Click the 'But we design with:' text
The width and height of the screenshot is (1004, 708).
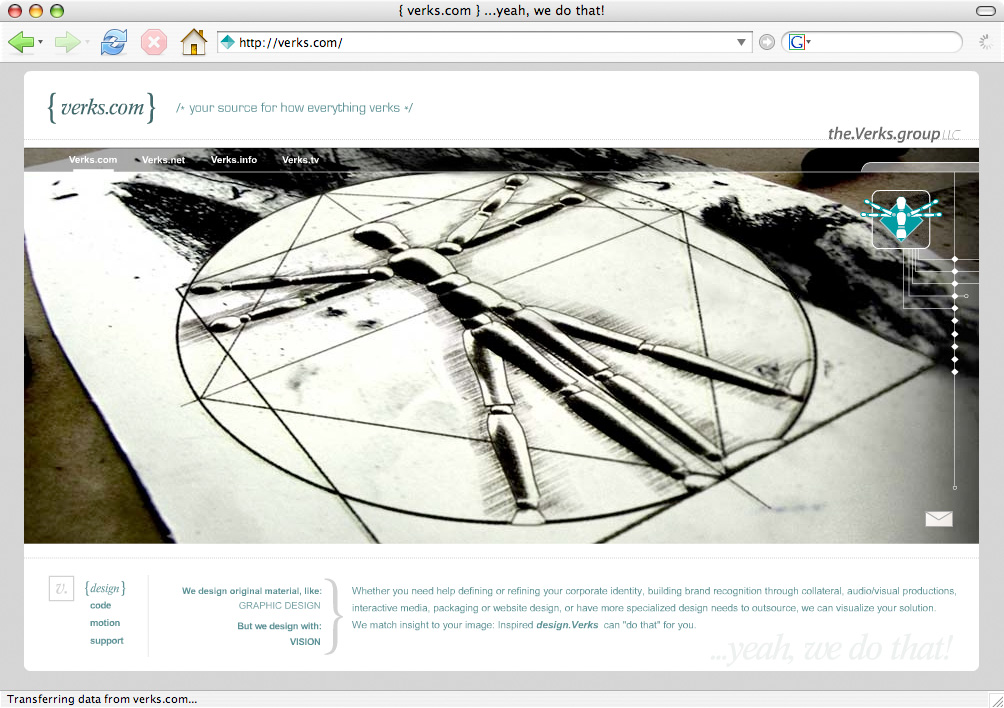279,625
